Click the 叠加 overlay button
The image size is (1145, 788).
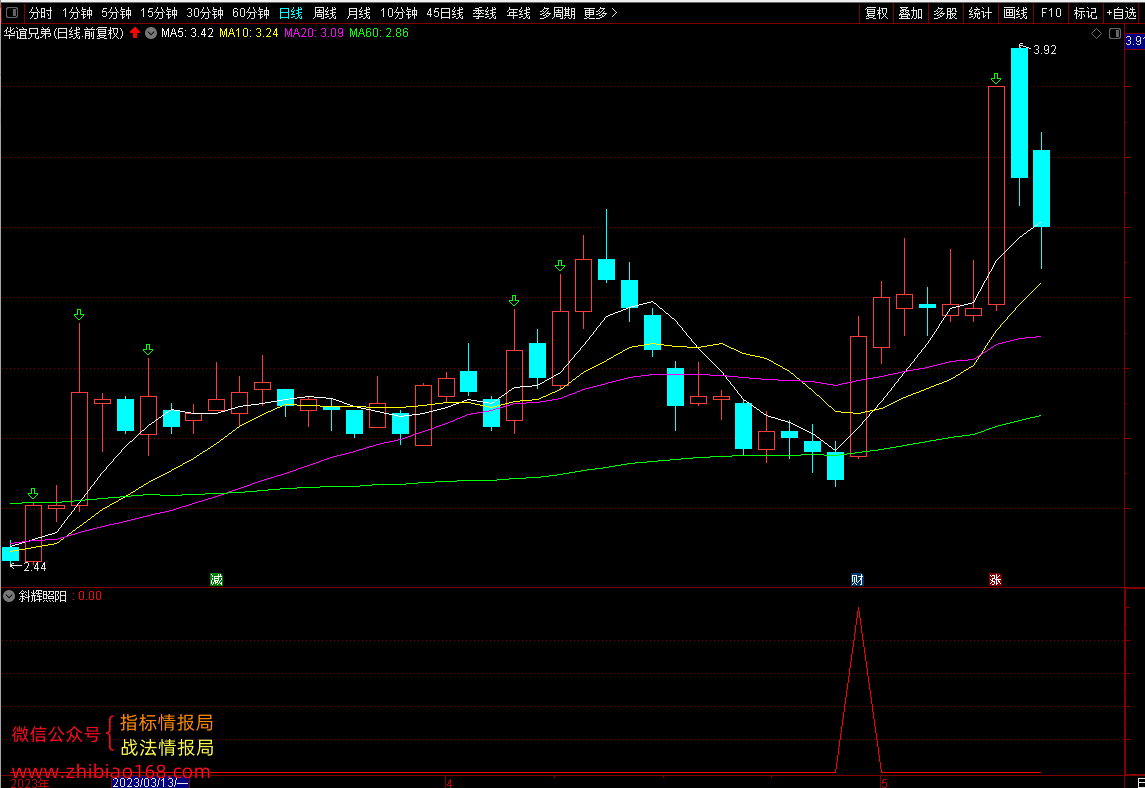(911, 13)
